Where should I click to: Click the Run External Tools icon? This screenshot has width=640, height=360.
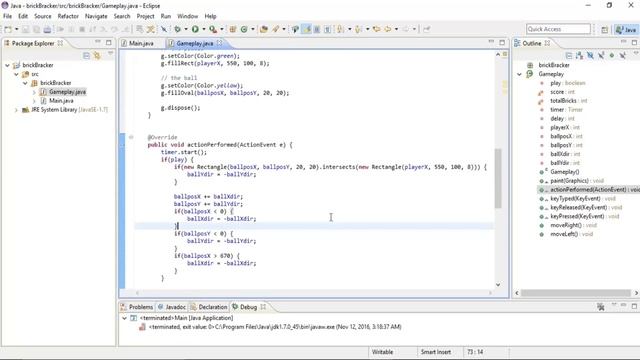click(x=213, y=29)
